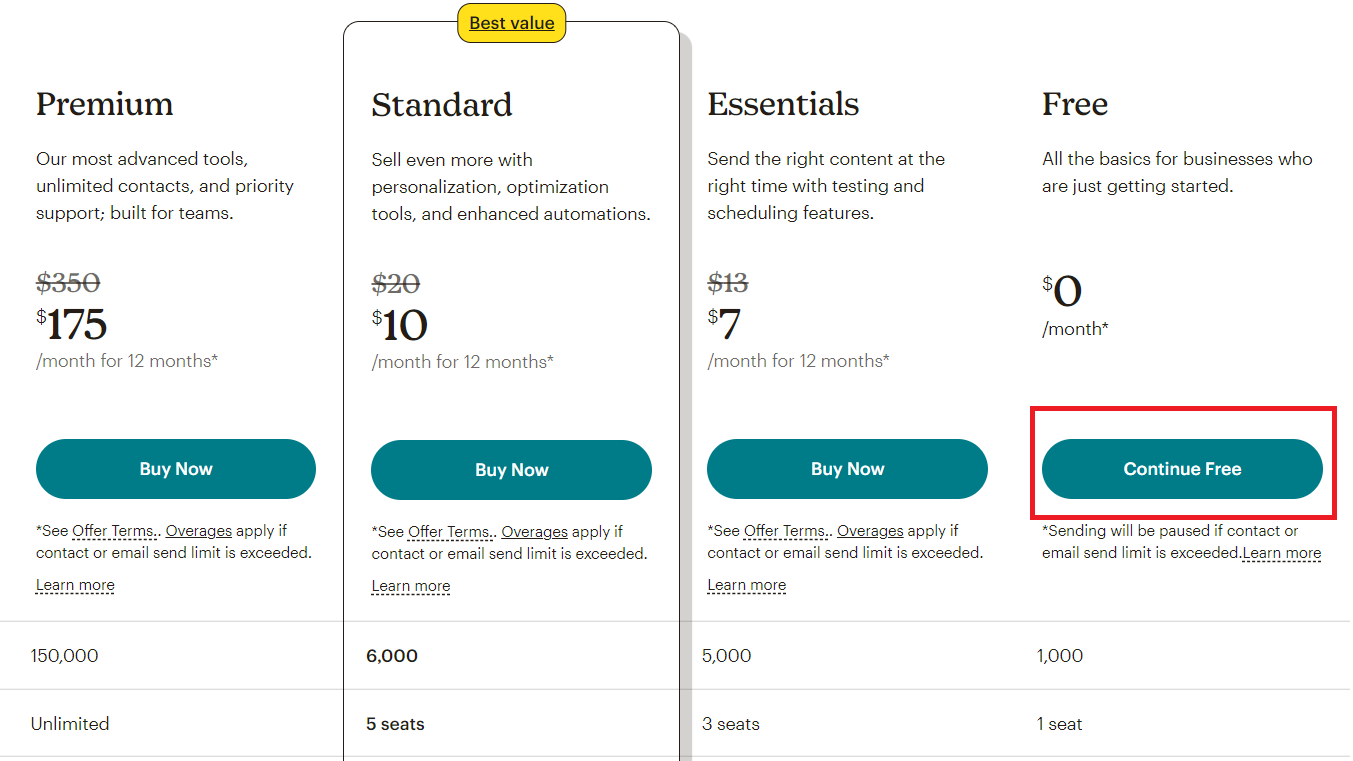Open Learn more link under Free plan
1353x761 pixels.
1282,553
